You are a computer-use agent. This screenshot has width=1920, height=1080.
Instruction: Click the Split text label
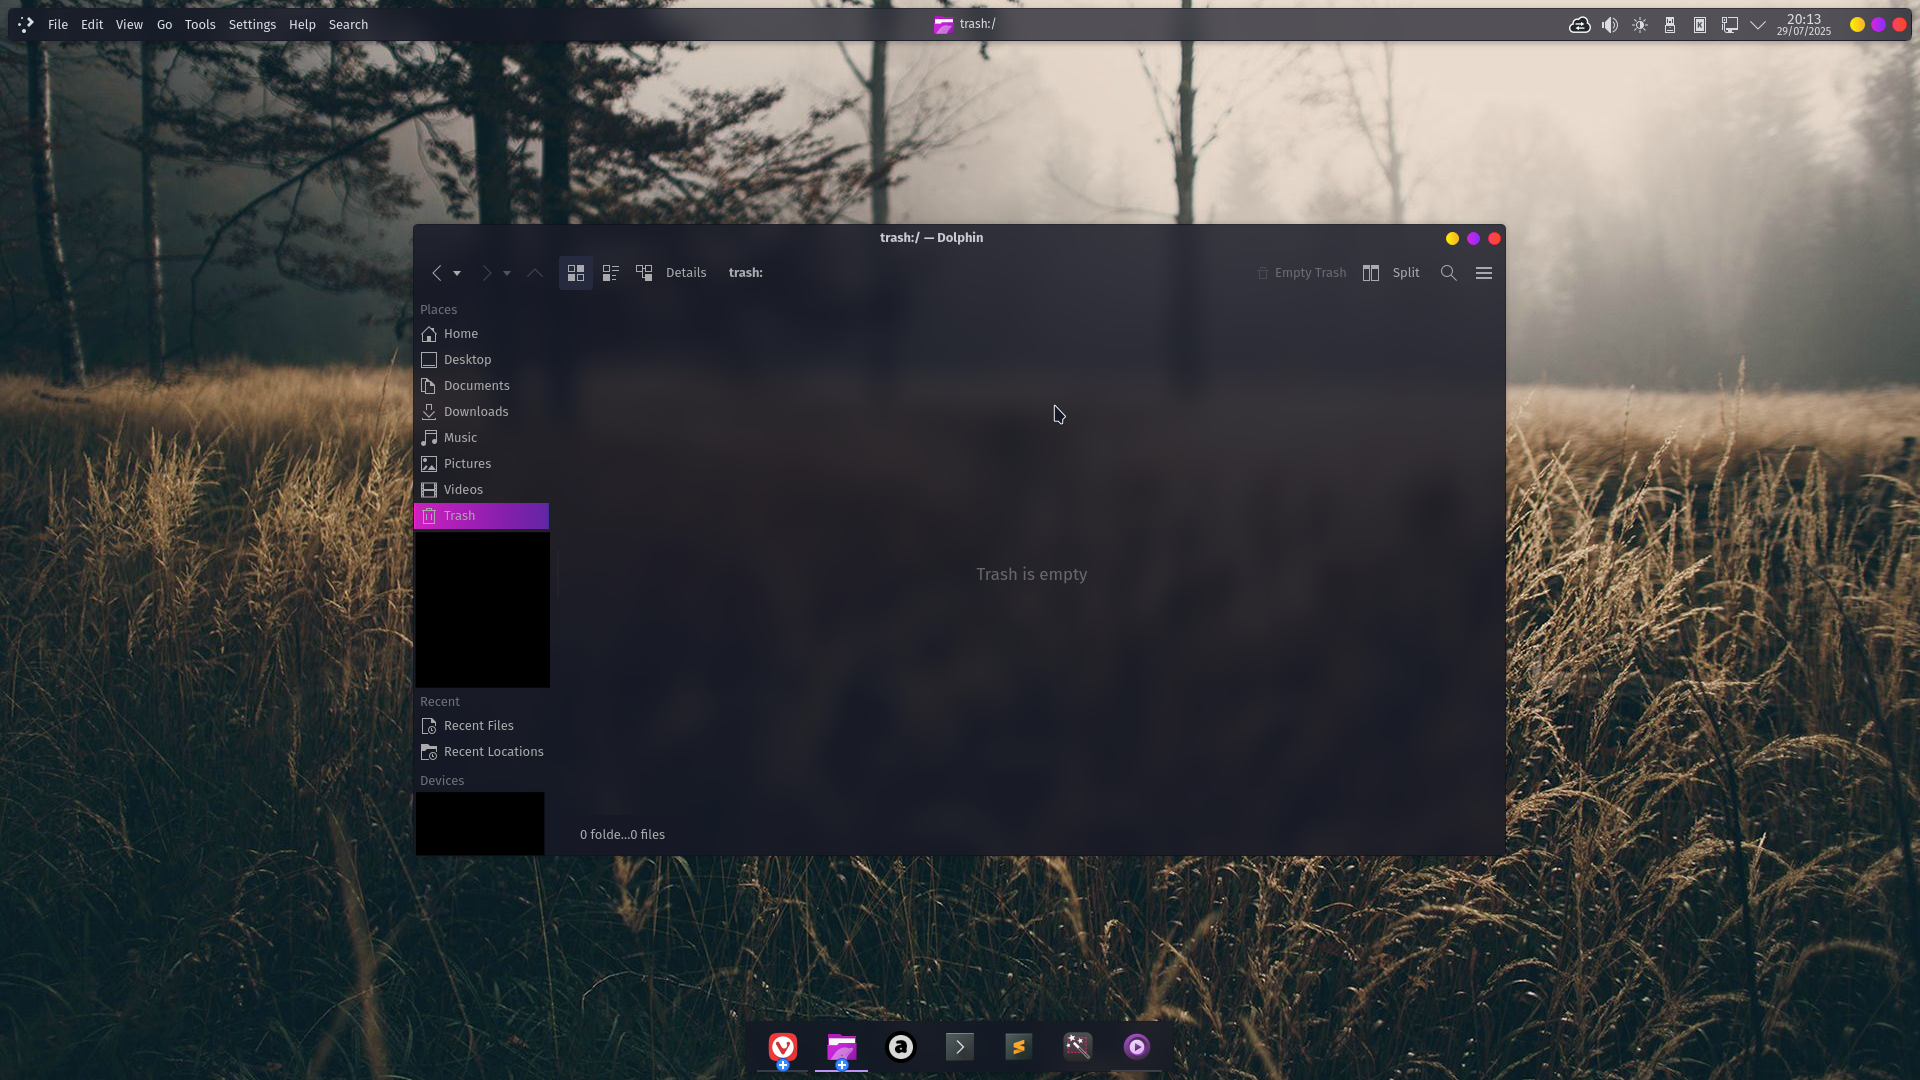[x=1406, y=273]
